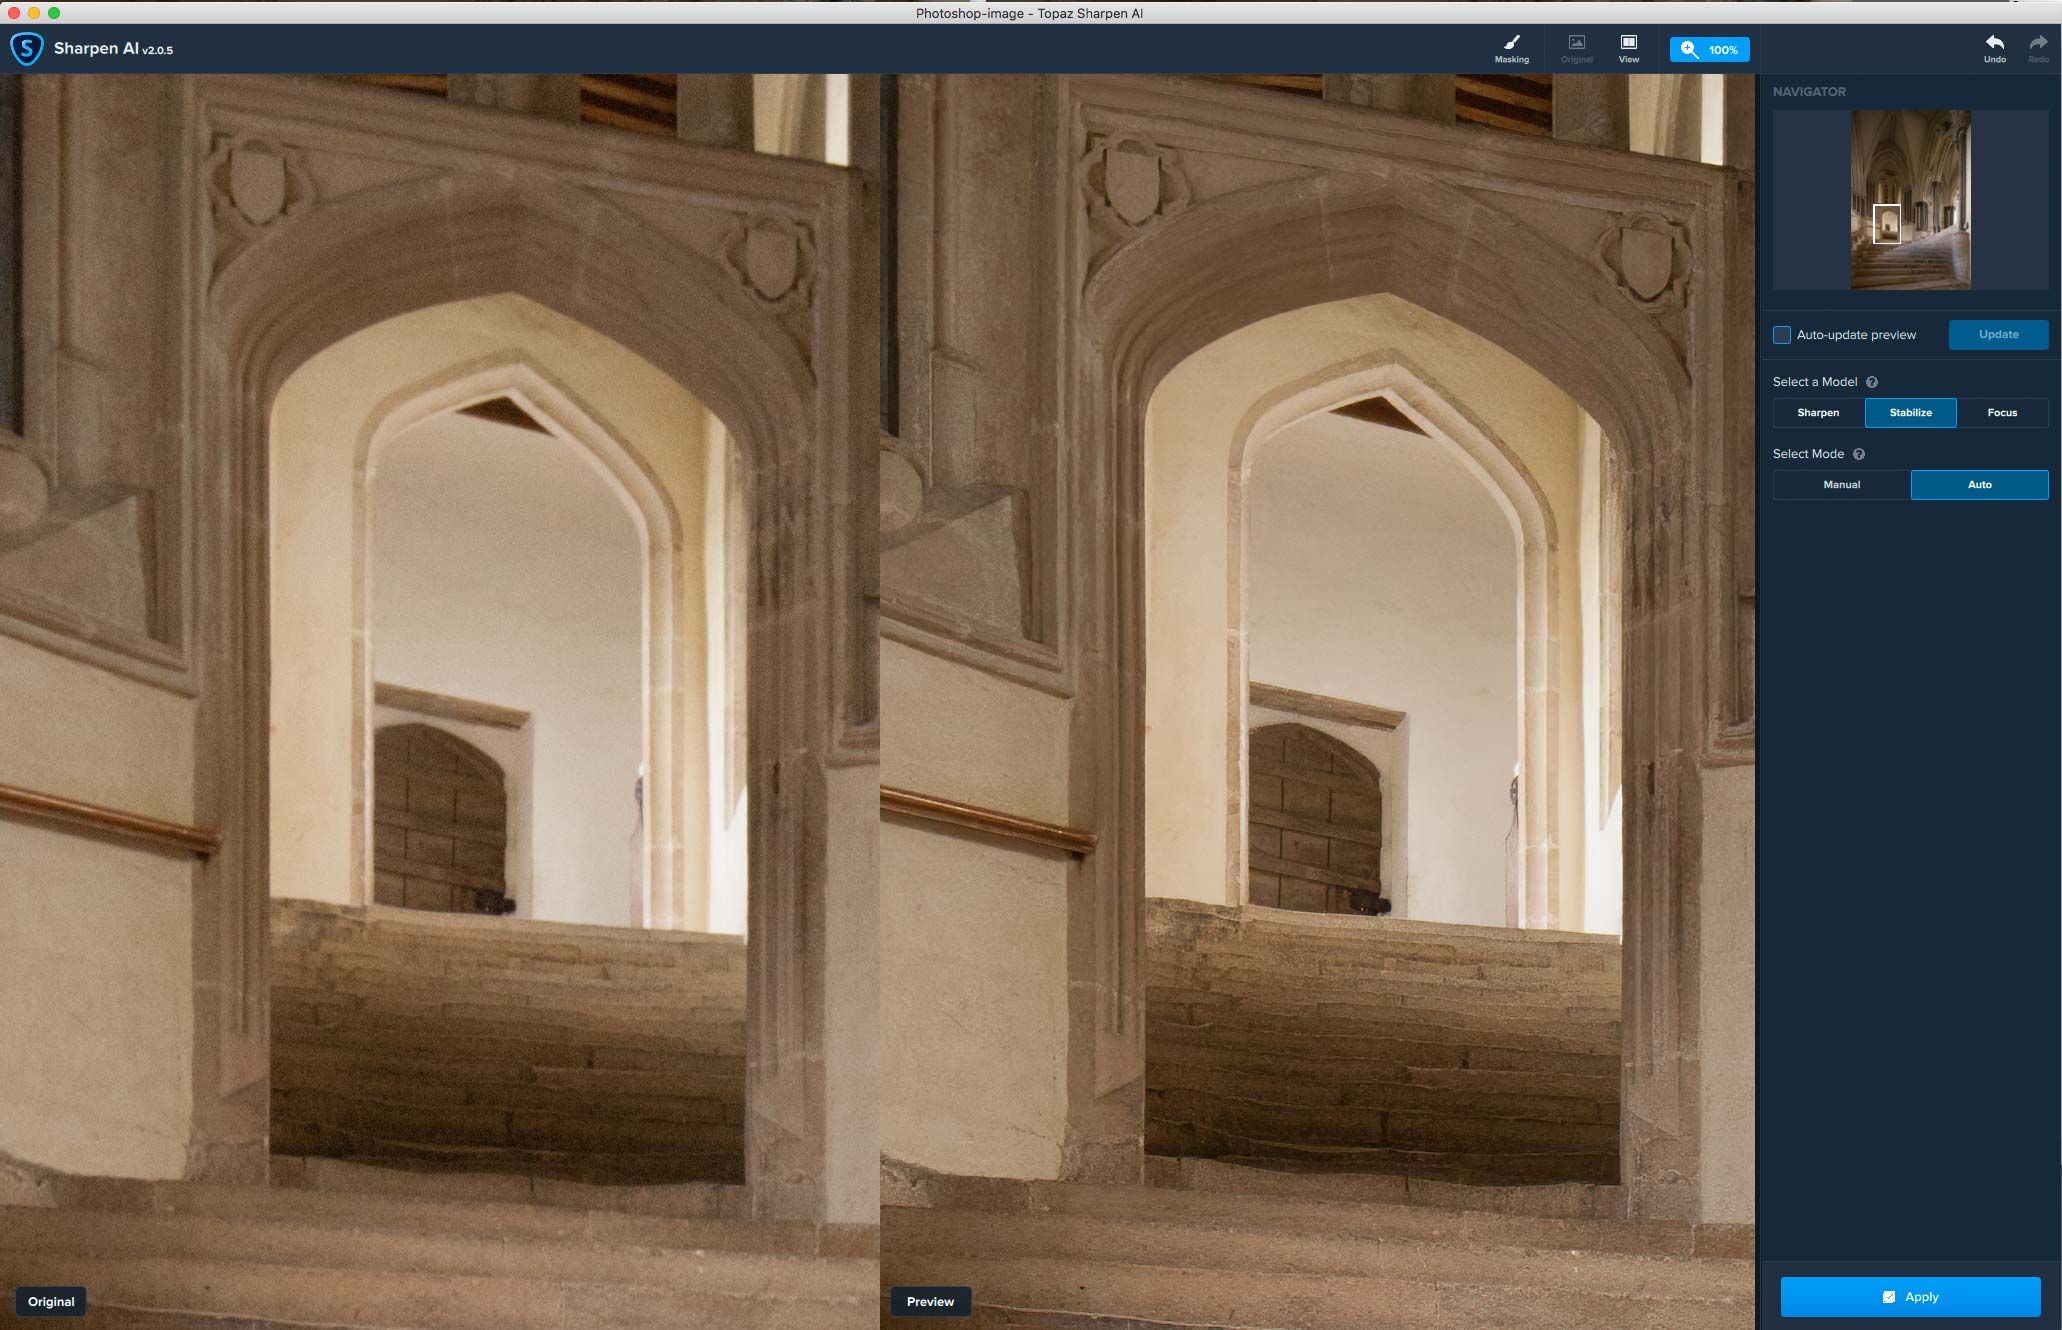
Task: Click the 100% zoom button
Action: tap(1709, 50)
